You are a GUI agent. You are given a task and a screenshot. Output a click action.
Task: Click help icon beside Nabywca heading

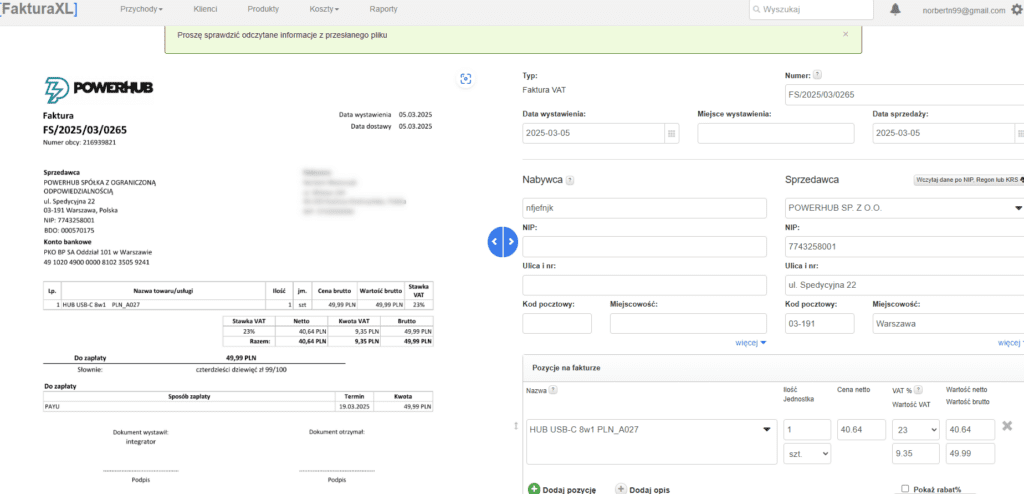570,181
